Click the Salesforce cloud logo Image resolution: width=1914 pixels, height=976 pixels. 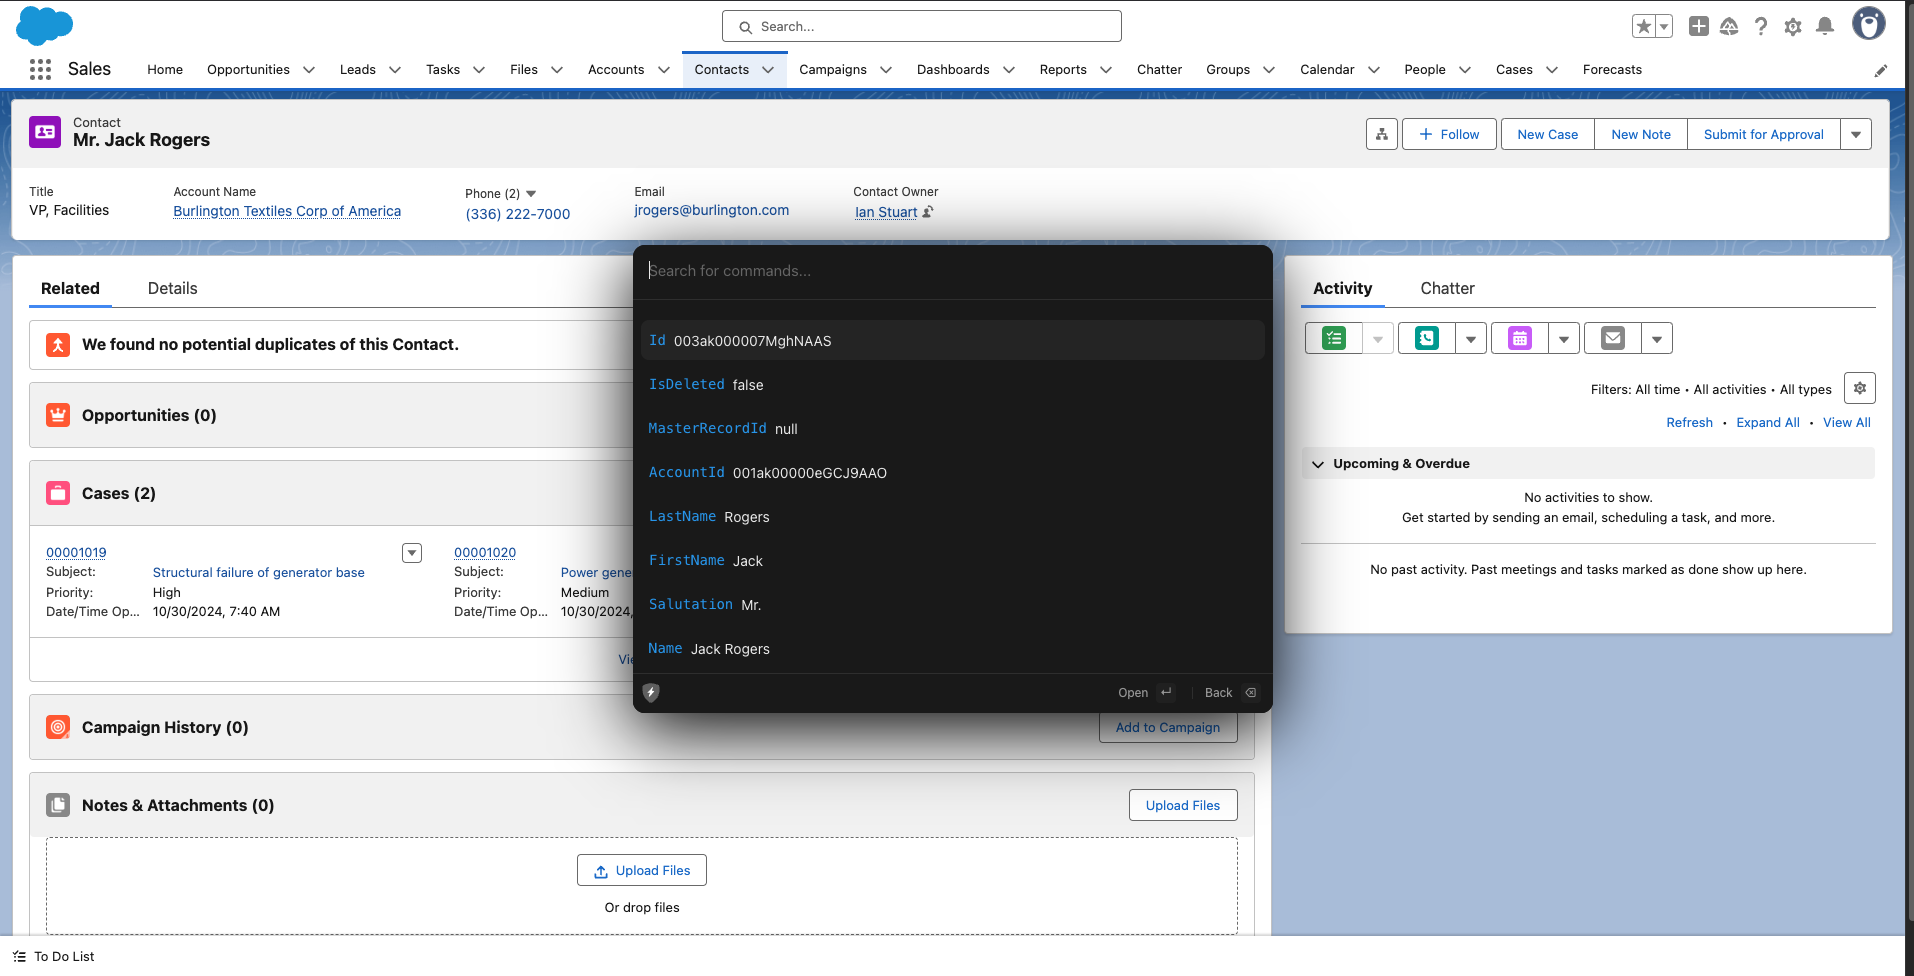(45, 25)
